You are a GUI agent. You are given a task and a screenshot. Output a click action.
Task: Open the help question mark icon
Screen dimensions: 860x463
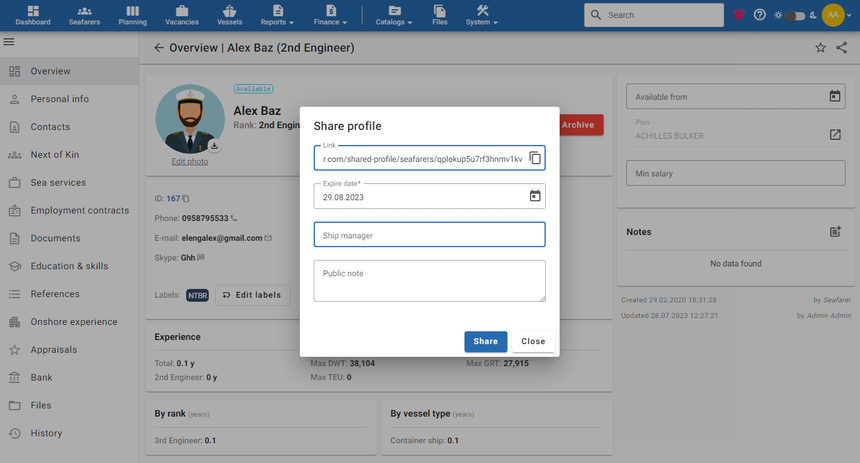click(760, 15)
